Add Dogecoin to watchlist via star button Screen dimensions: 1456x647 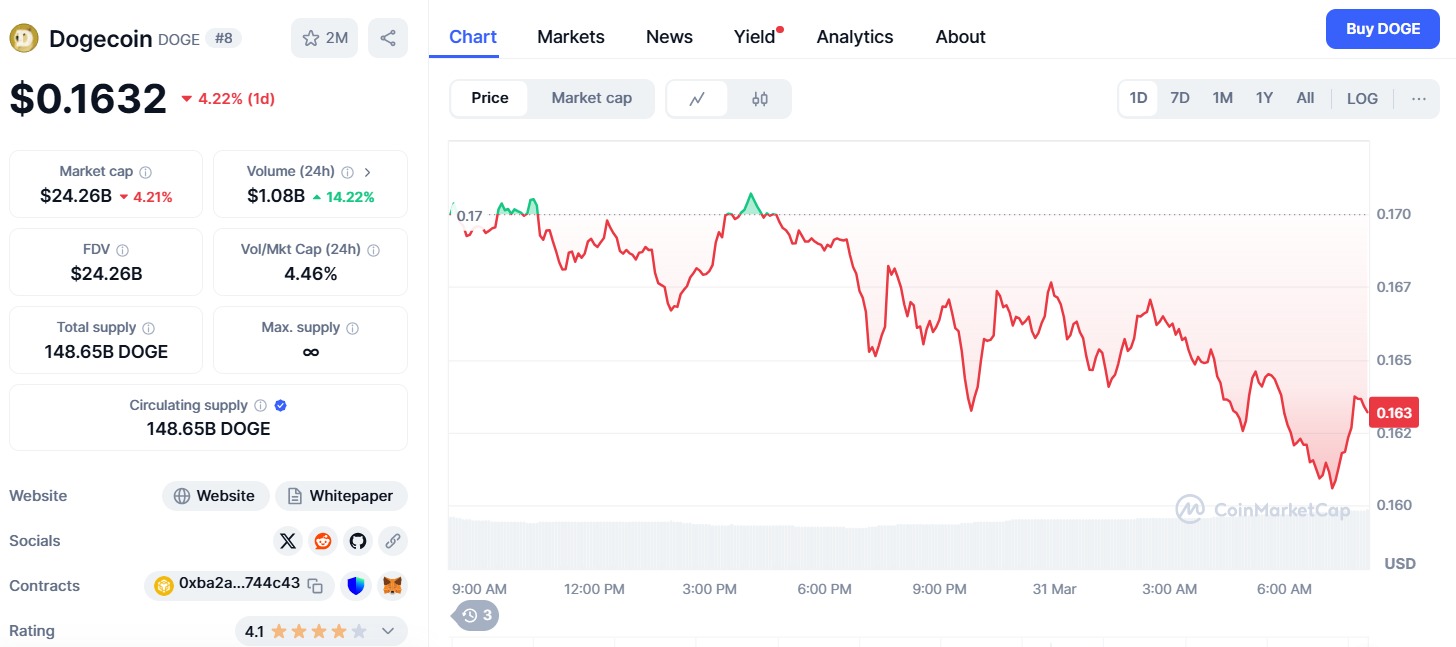324,38
